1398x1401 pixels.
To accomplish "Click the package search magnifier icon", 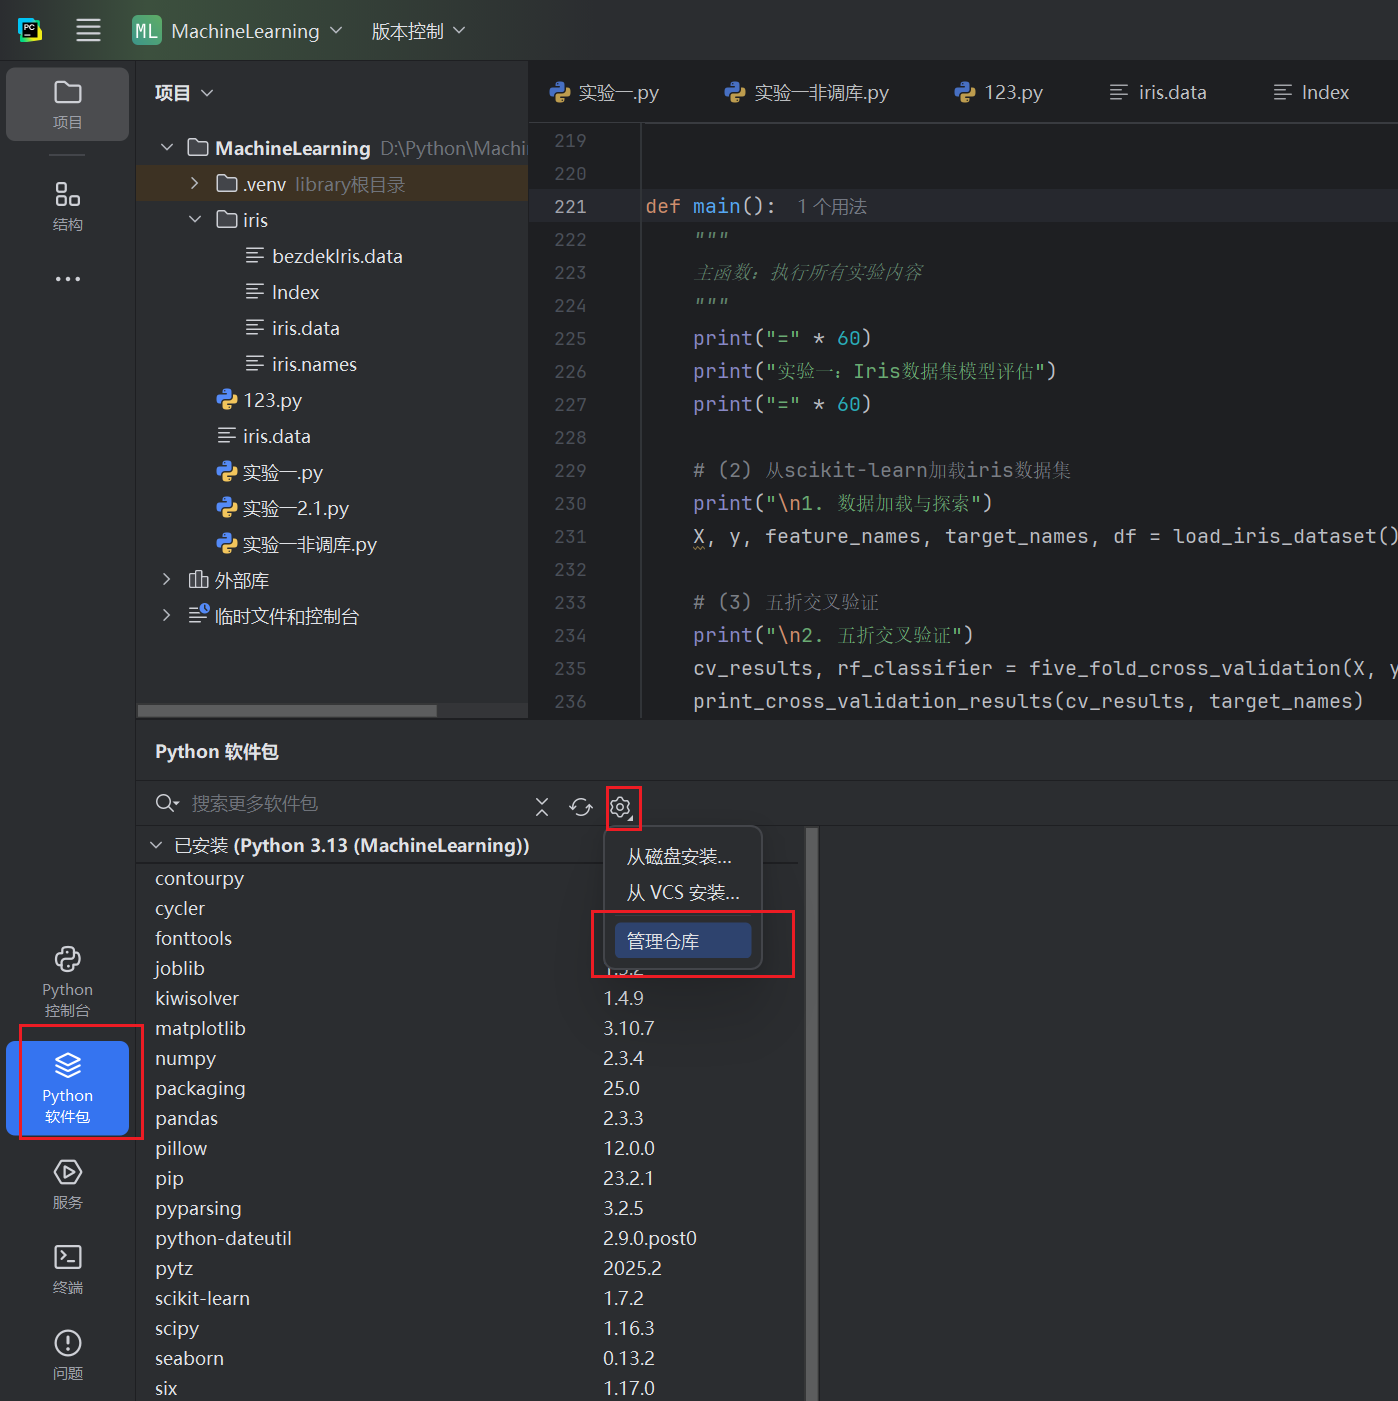I will tap(166, 804).
